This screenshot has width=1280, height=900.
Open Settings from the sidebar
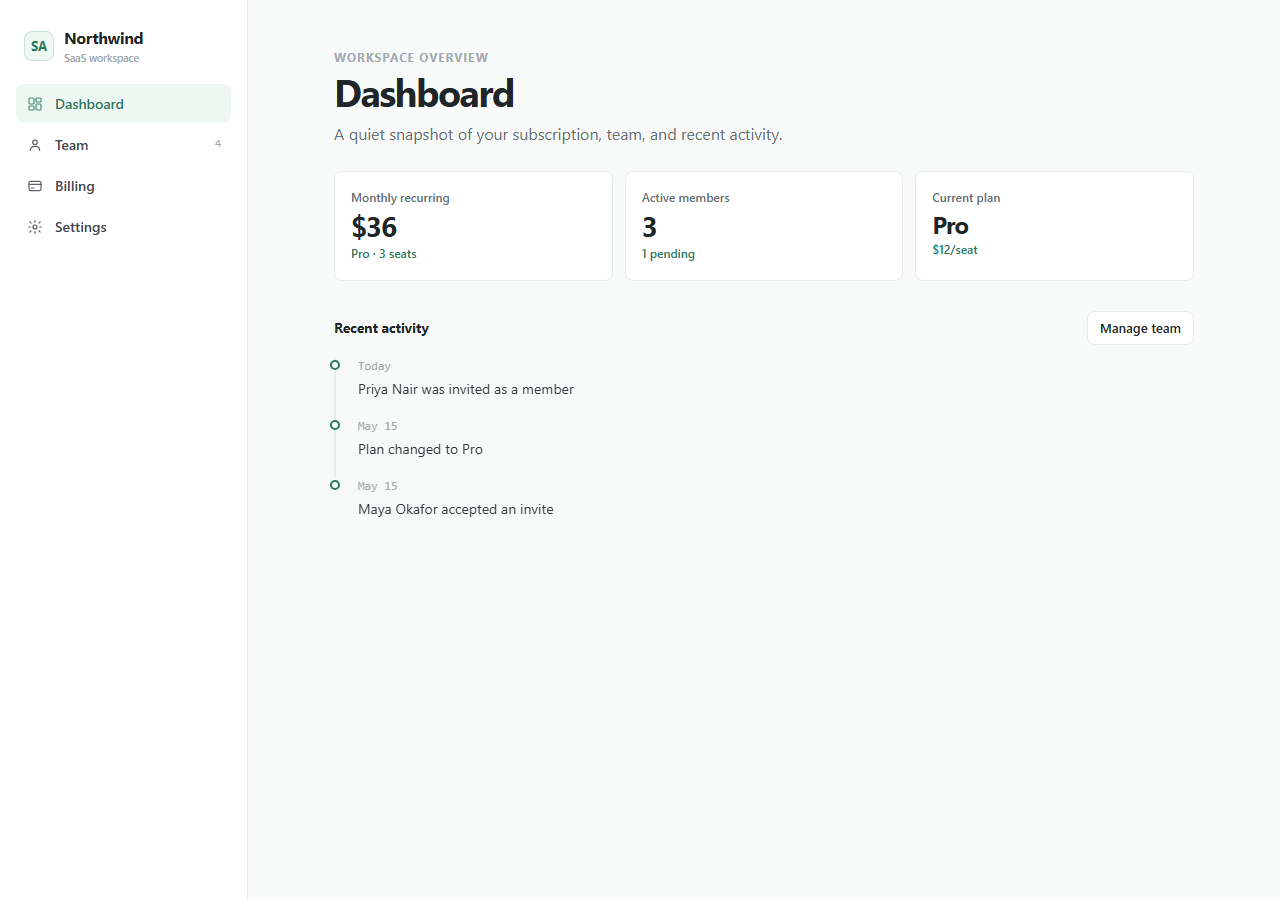point(123,227)
